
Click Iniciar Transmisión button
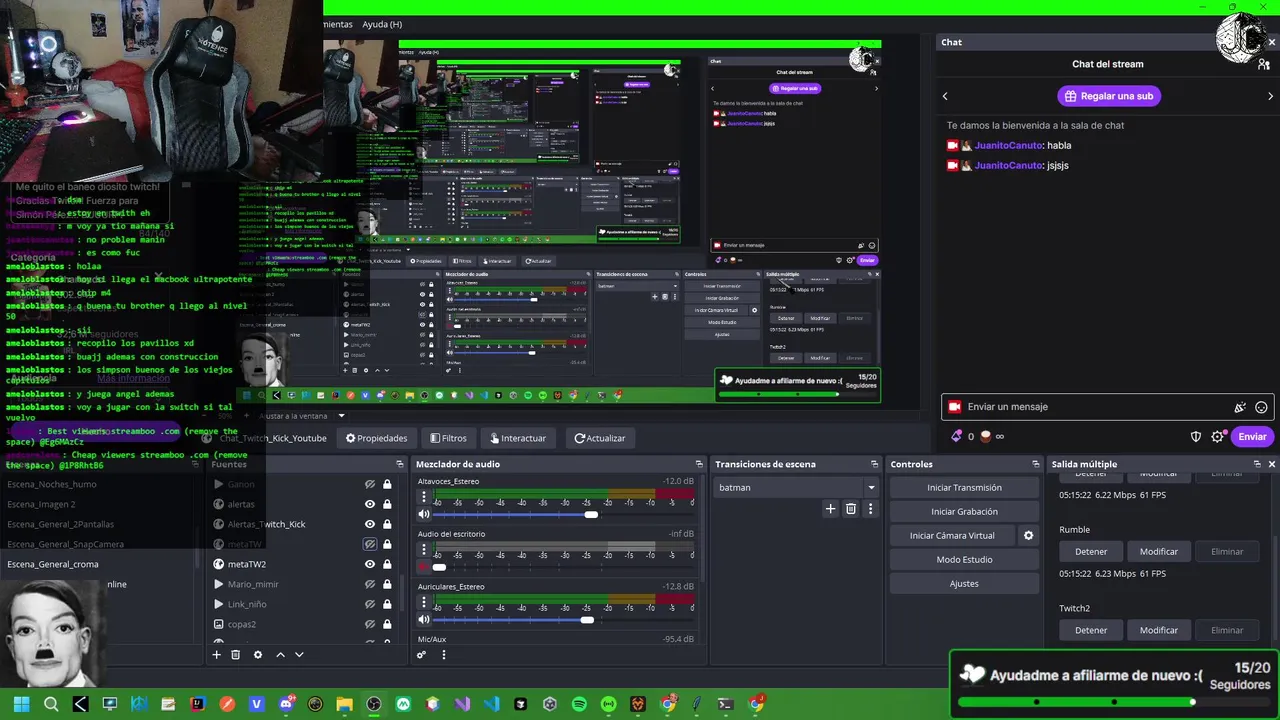pos(964,488)
